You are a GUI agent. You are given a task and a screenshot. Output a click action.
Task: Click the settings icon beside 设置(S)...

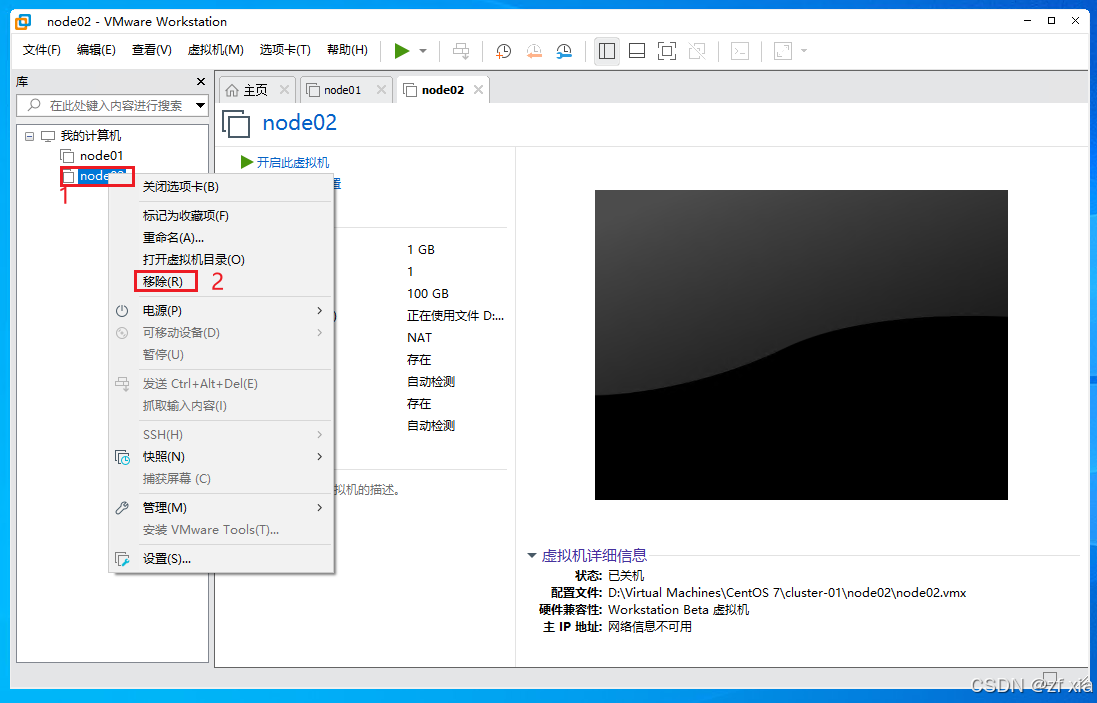tap(122, 560)
